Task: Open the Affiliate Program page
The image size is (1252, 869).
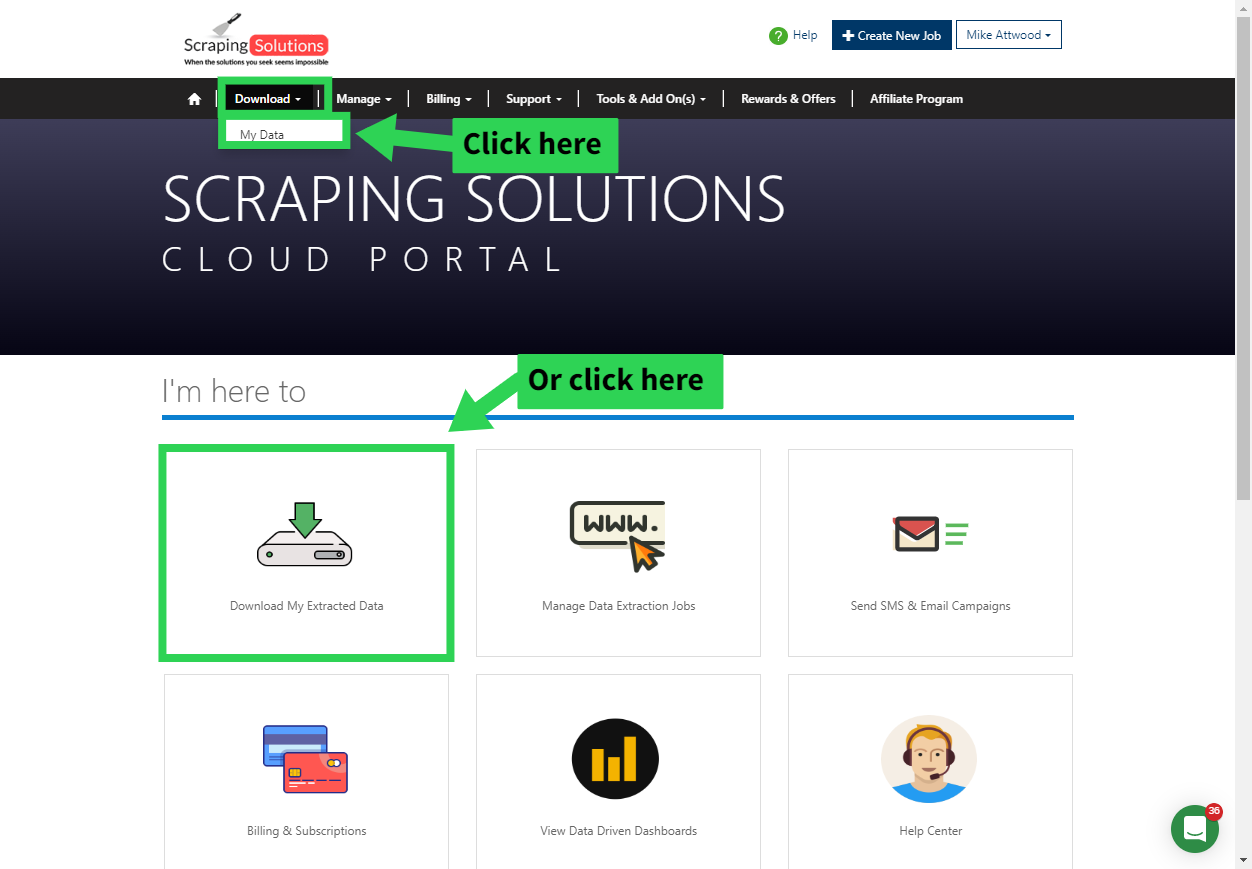Action: pos(916,99)
